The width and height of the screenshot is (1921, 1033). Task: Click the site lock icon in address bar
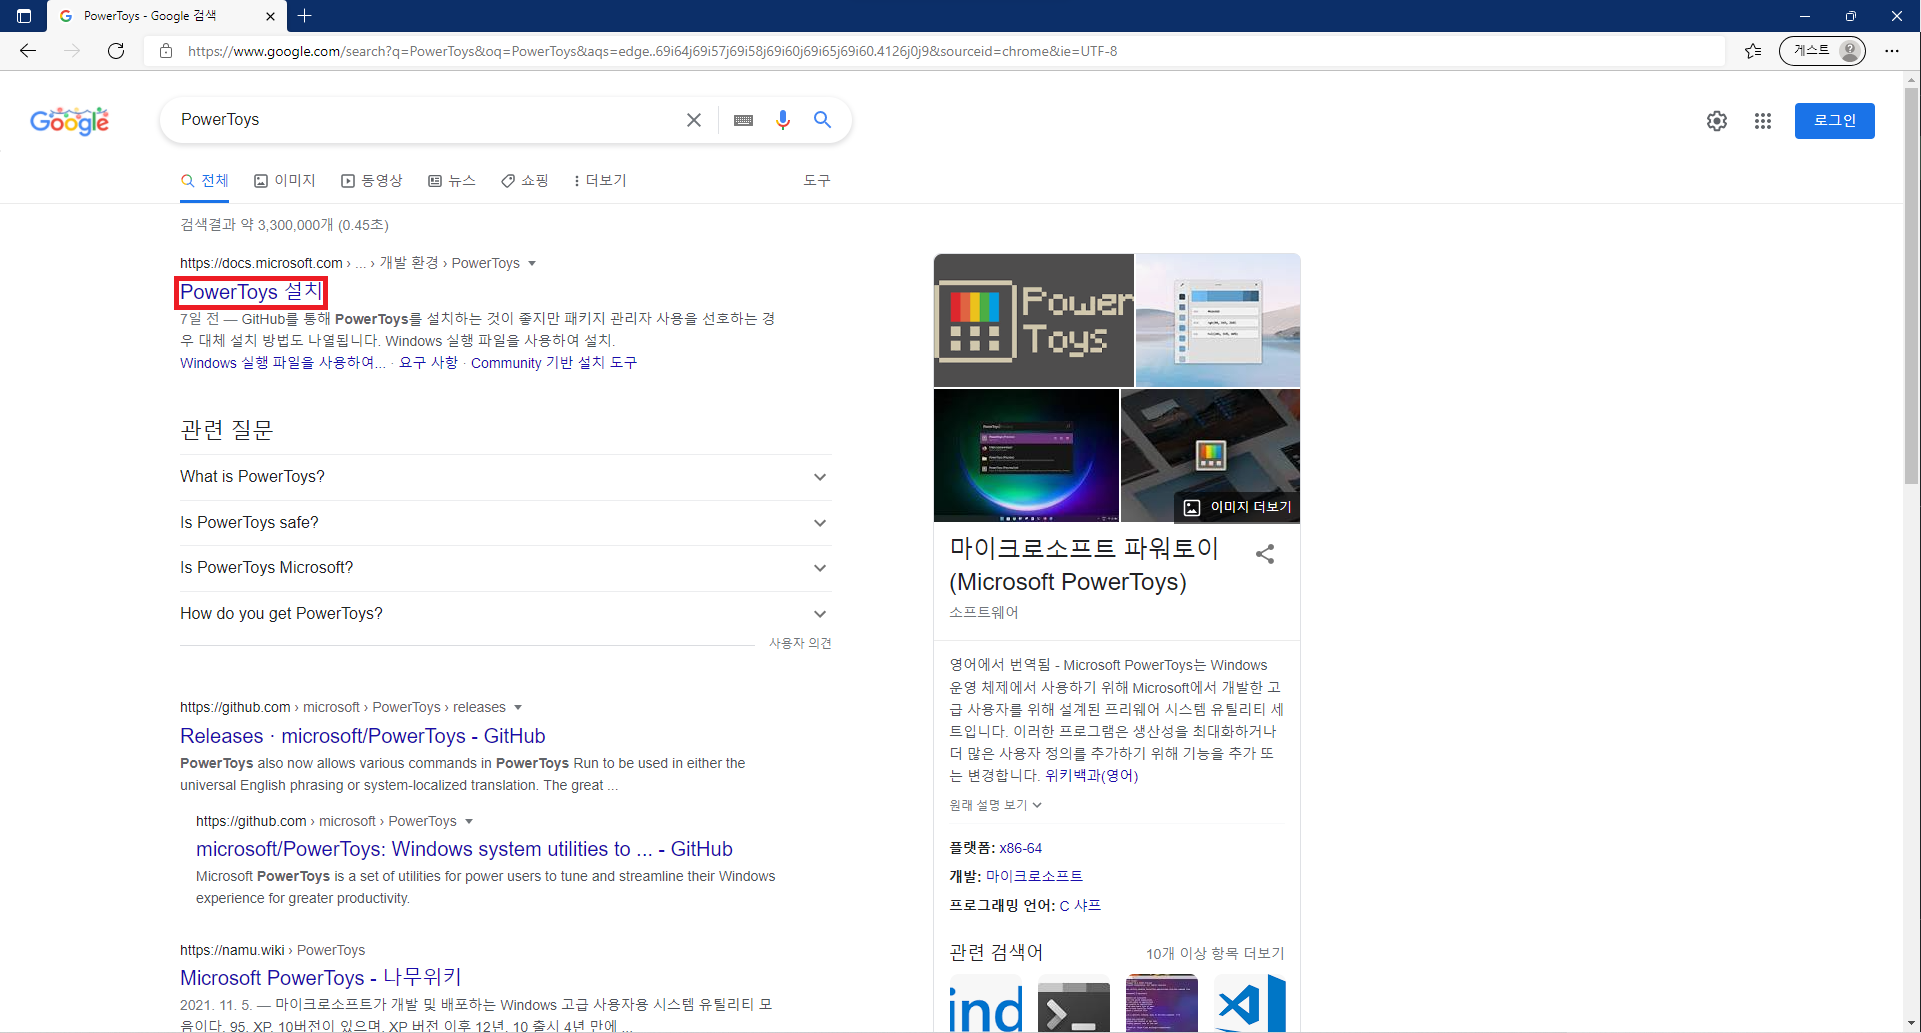166,51
